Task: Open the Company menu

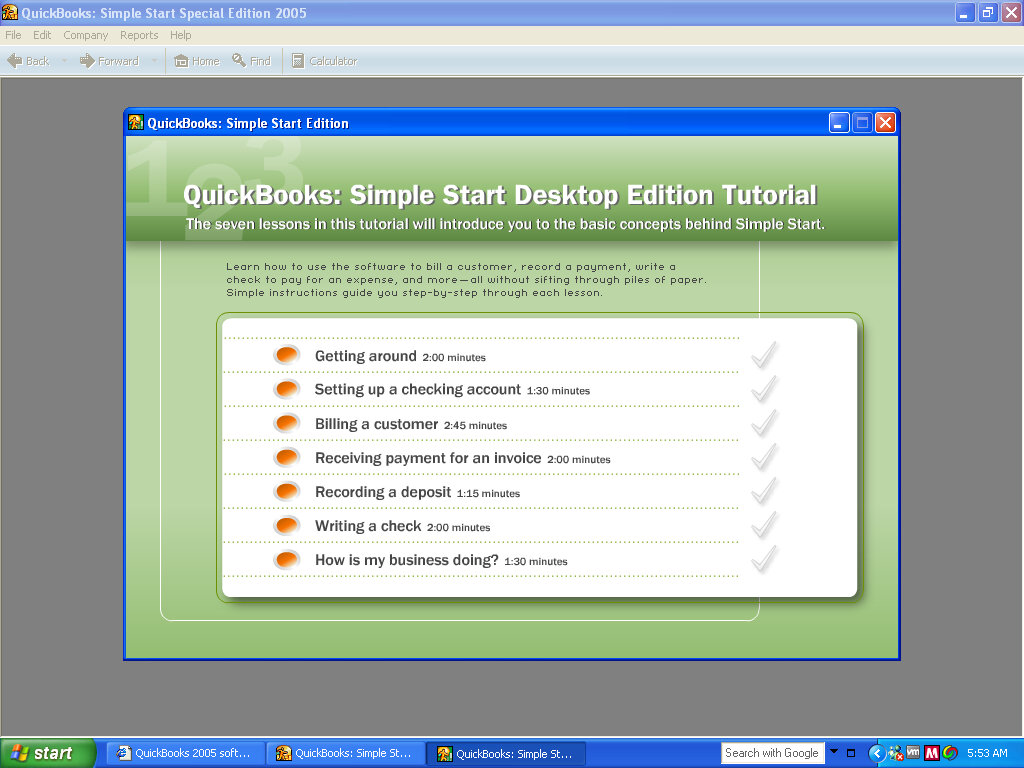Action: [x=85, y=35]
